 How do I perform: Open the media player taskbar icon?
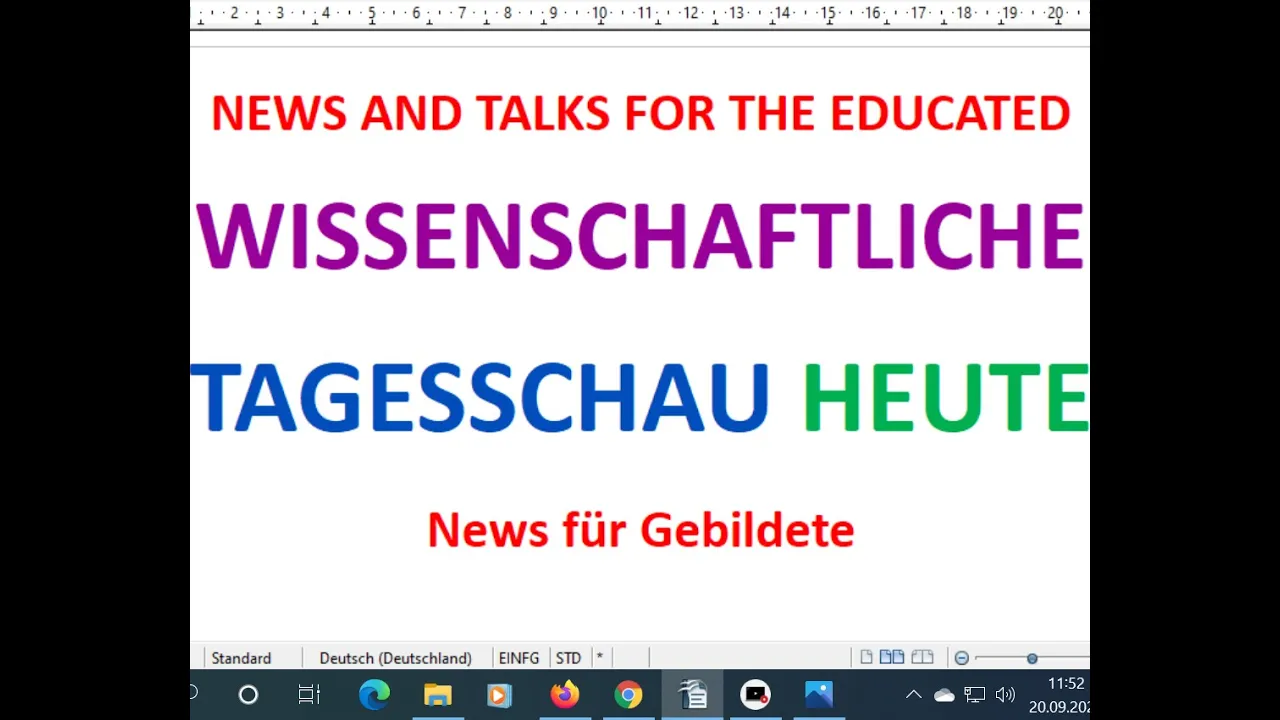point(500,694)
